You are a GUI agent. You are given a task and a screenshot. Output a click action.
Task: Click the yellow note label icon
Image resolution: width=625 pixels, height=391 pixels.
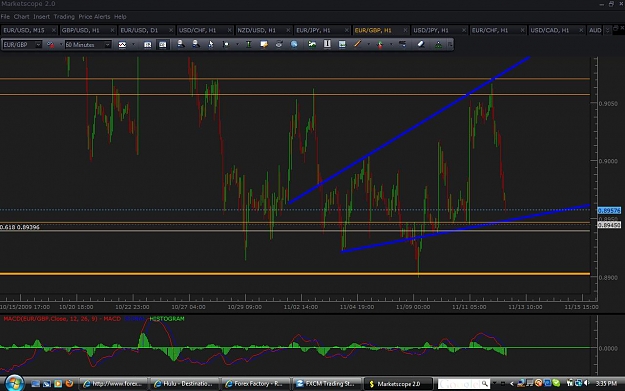pos(263,45)
